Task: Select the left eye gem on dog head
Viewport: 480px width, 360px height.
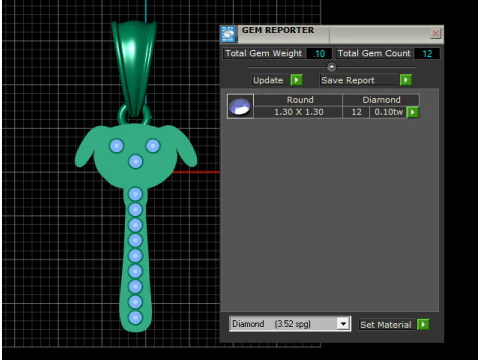Action: pos(116,146)
